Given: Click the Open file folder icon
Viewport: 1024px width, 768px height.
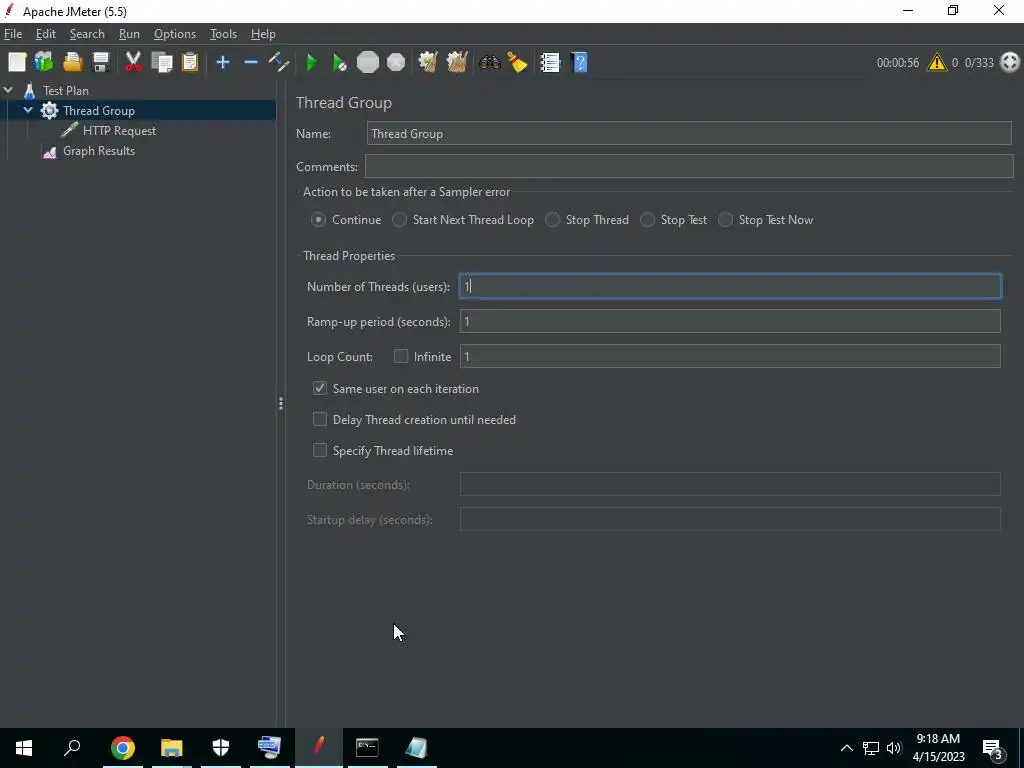Looking at the screenshot, I should (72, 63).
